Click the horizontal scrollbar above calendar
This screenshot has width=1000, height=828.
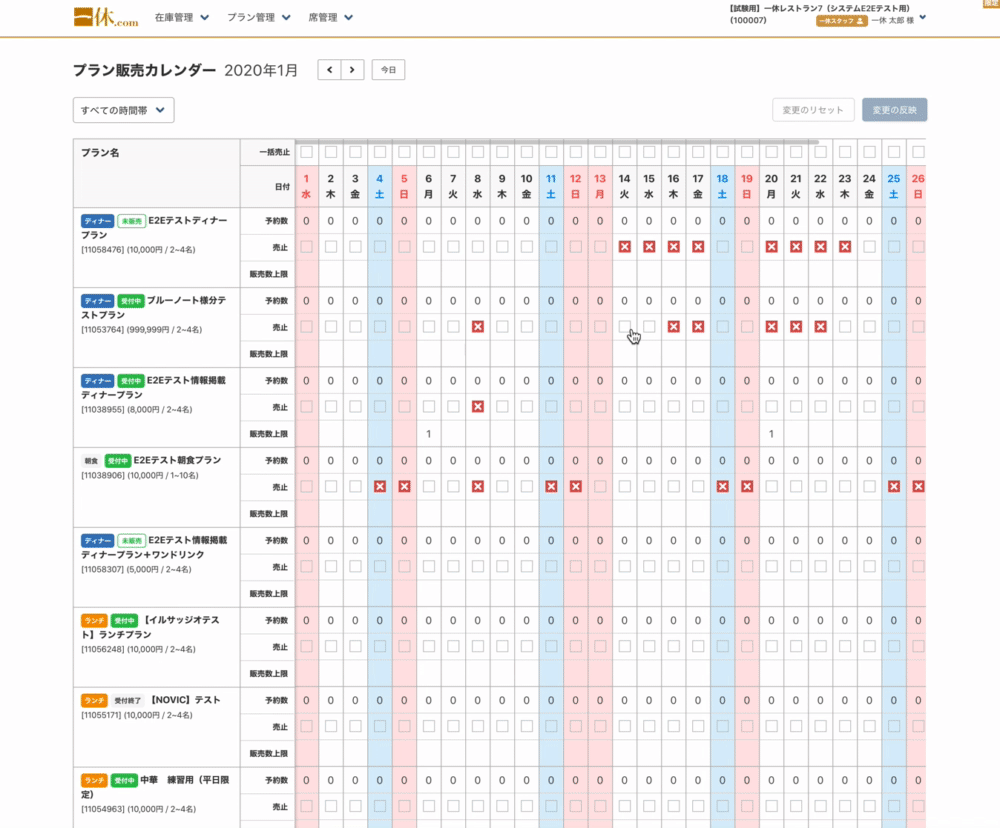click(557, 142)
